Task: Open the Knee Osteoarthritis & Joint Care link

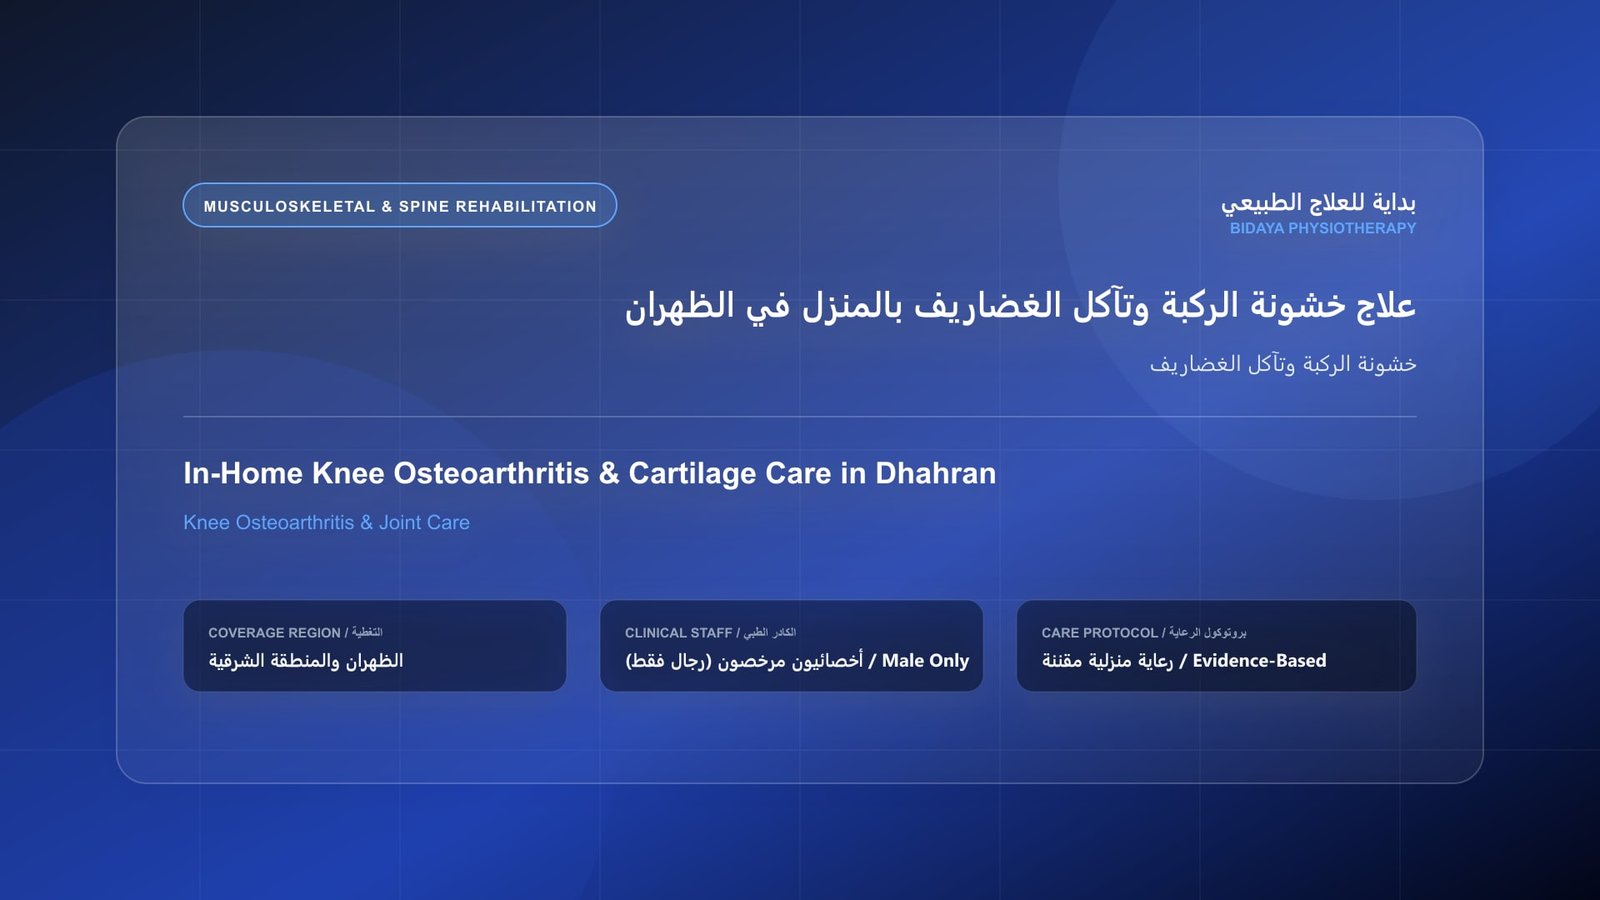Action: click(x=326, y=522)
